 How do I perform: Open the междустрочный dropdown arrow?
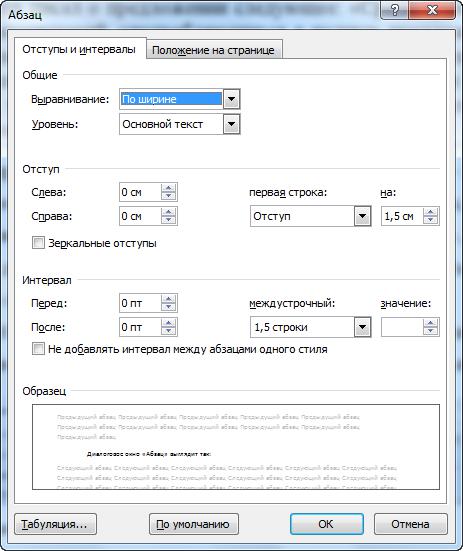tap(363, 327)
